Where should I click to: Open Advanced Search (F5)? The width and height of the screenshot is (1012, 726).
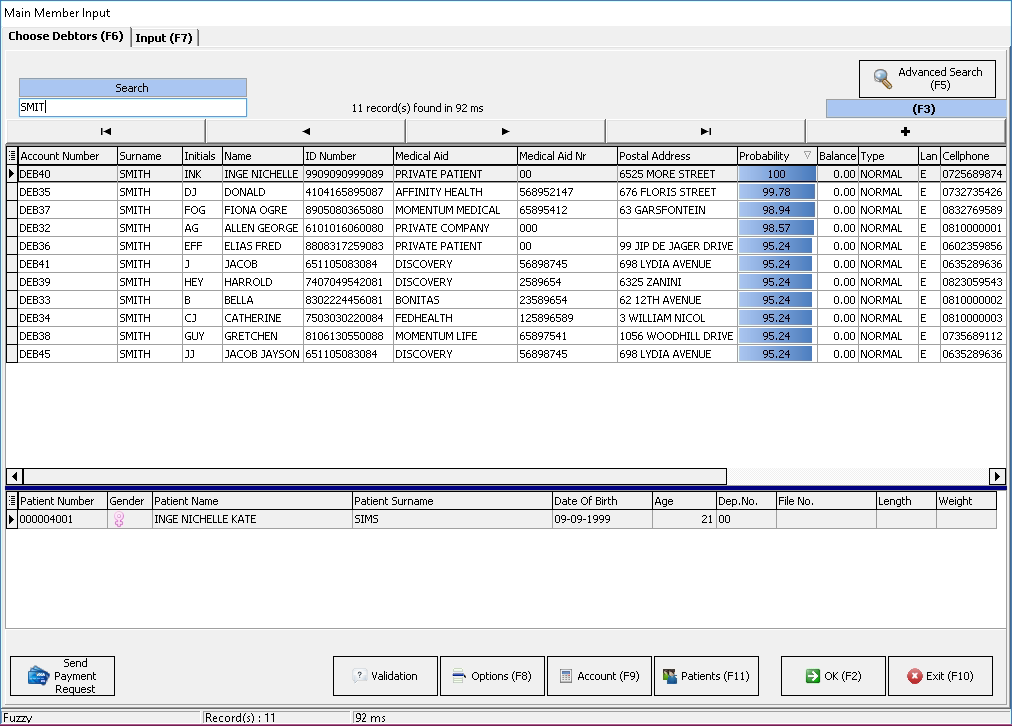coord(927,79)
